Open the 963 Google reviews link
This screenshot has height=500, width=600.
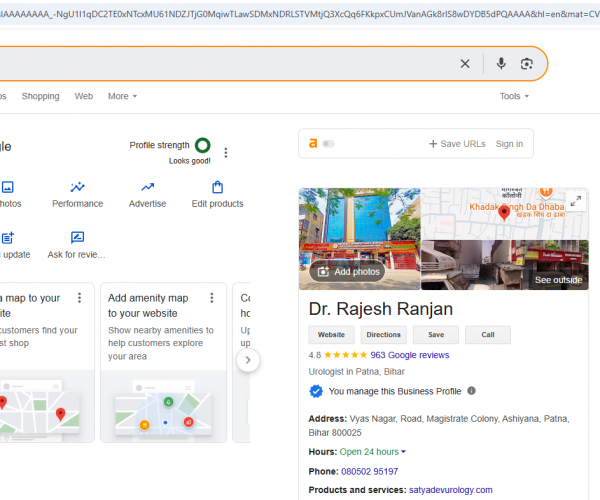(x=409, y=355)
